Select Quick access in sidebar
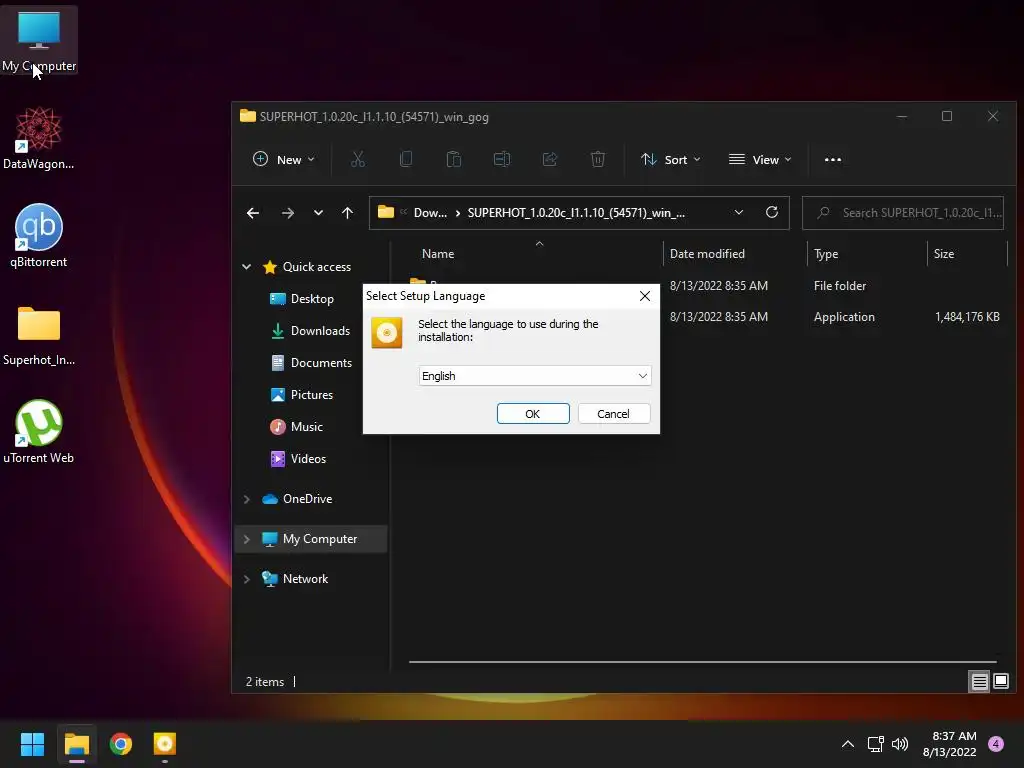The width and height of the screenshot is (1024, 768). (317, 266)
